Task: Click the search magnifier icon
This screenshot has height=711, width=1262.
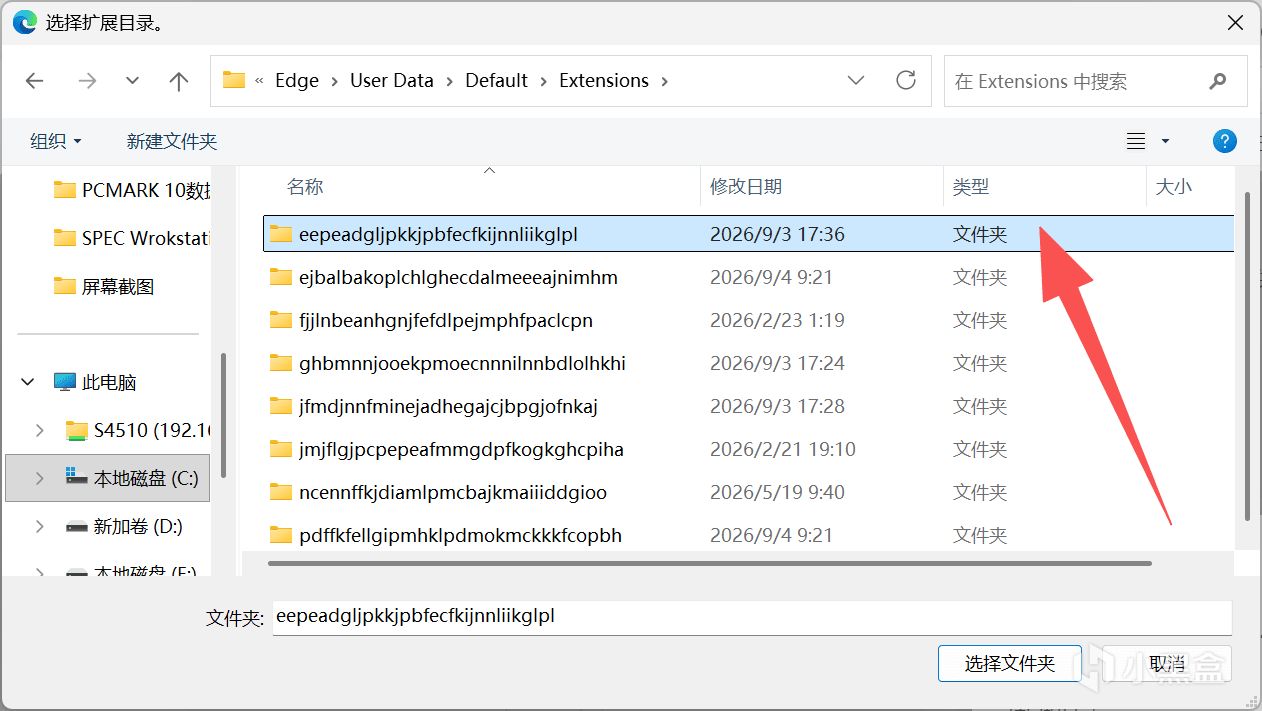Action: [x=1217, y=81]
